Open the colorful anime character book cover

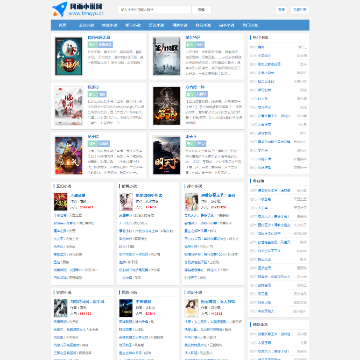click(68, 155)
